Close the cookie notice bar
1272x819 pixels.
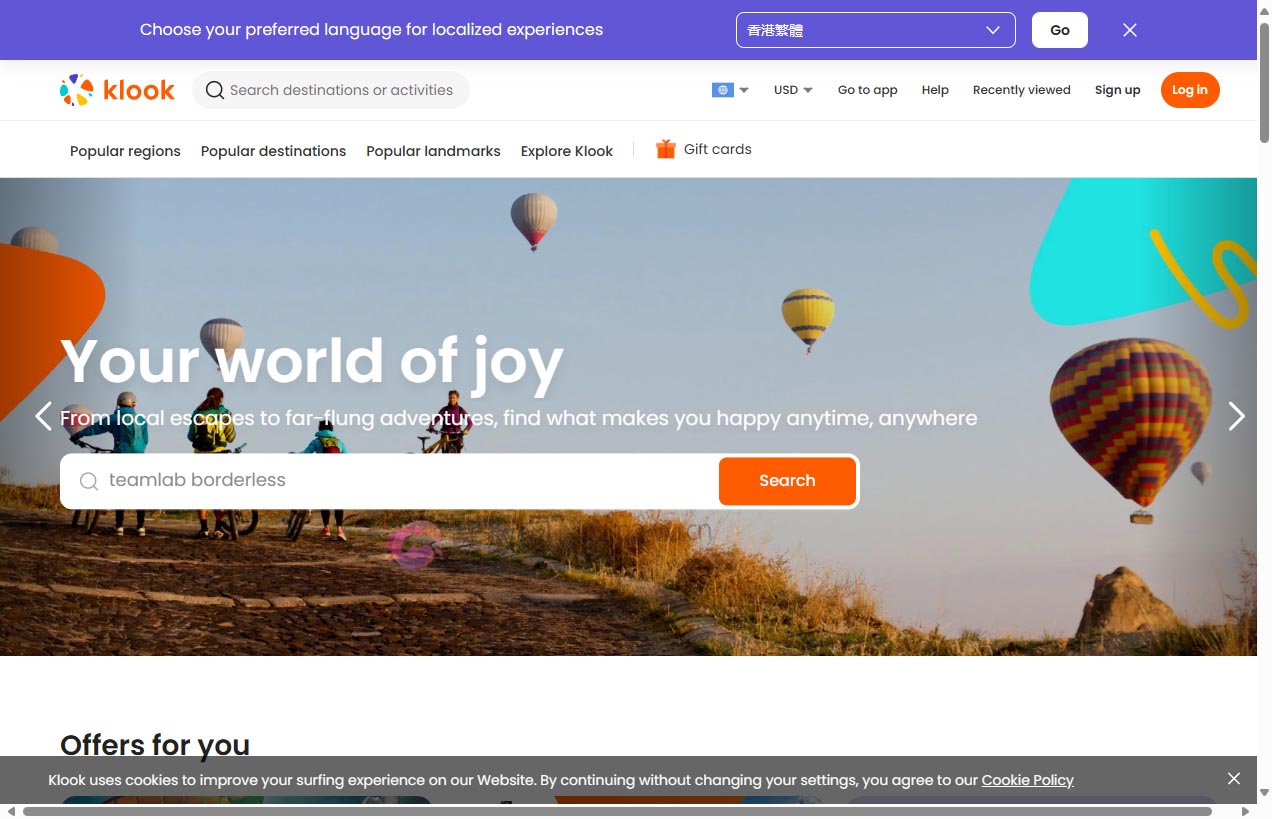[1234, 779]
